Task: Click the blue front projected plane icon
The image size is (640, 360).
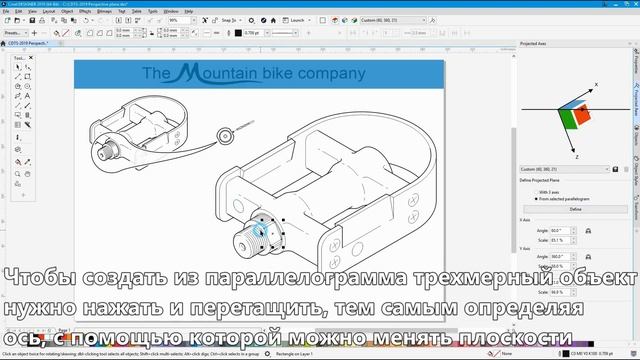Action: [x=344, y=20]
